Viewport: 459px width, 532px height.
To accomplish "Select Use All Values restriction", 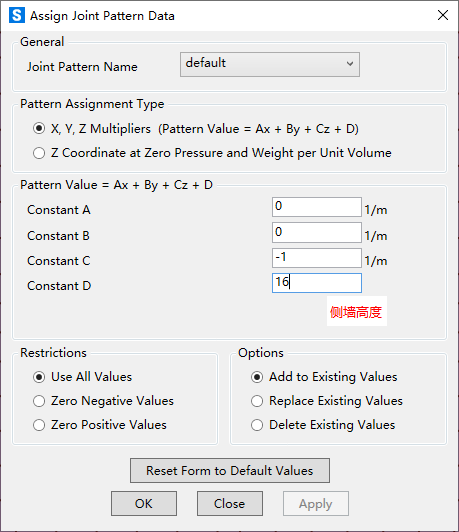I will pos(39,377).
